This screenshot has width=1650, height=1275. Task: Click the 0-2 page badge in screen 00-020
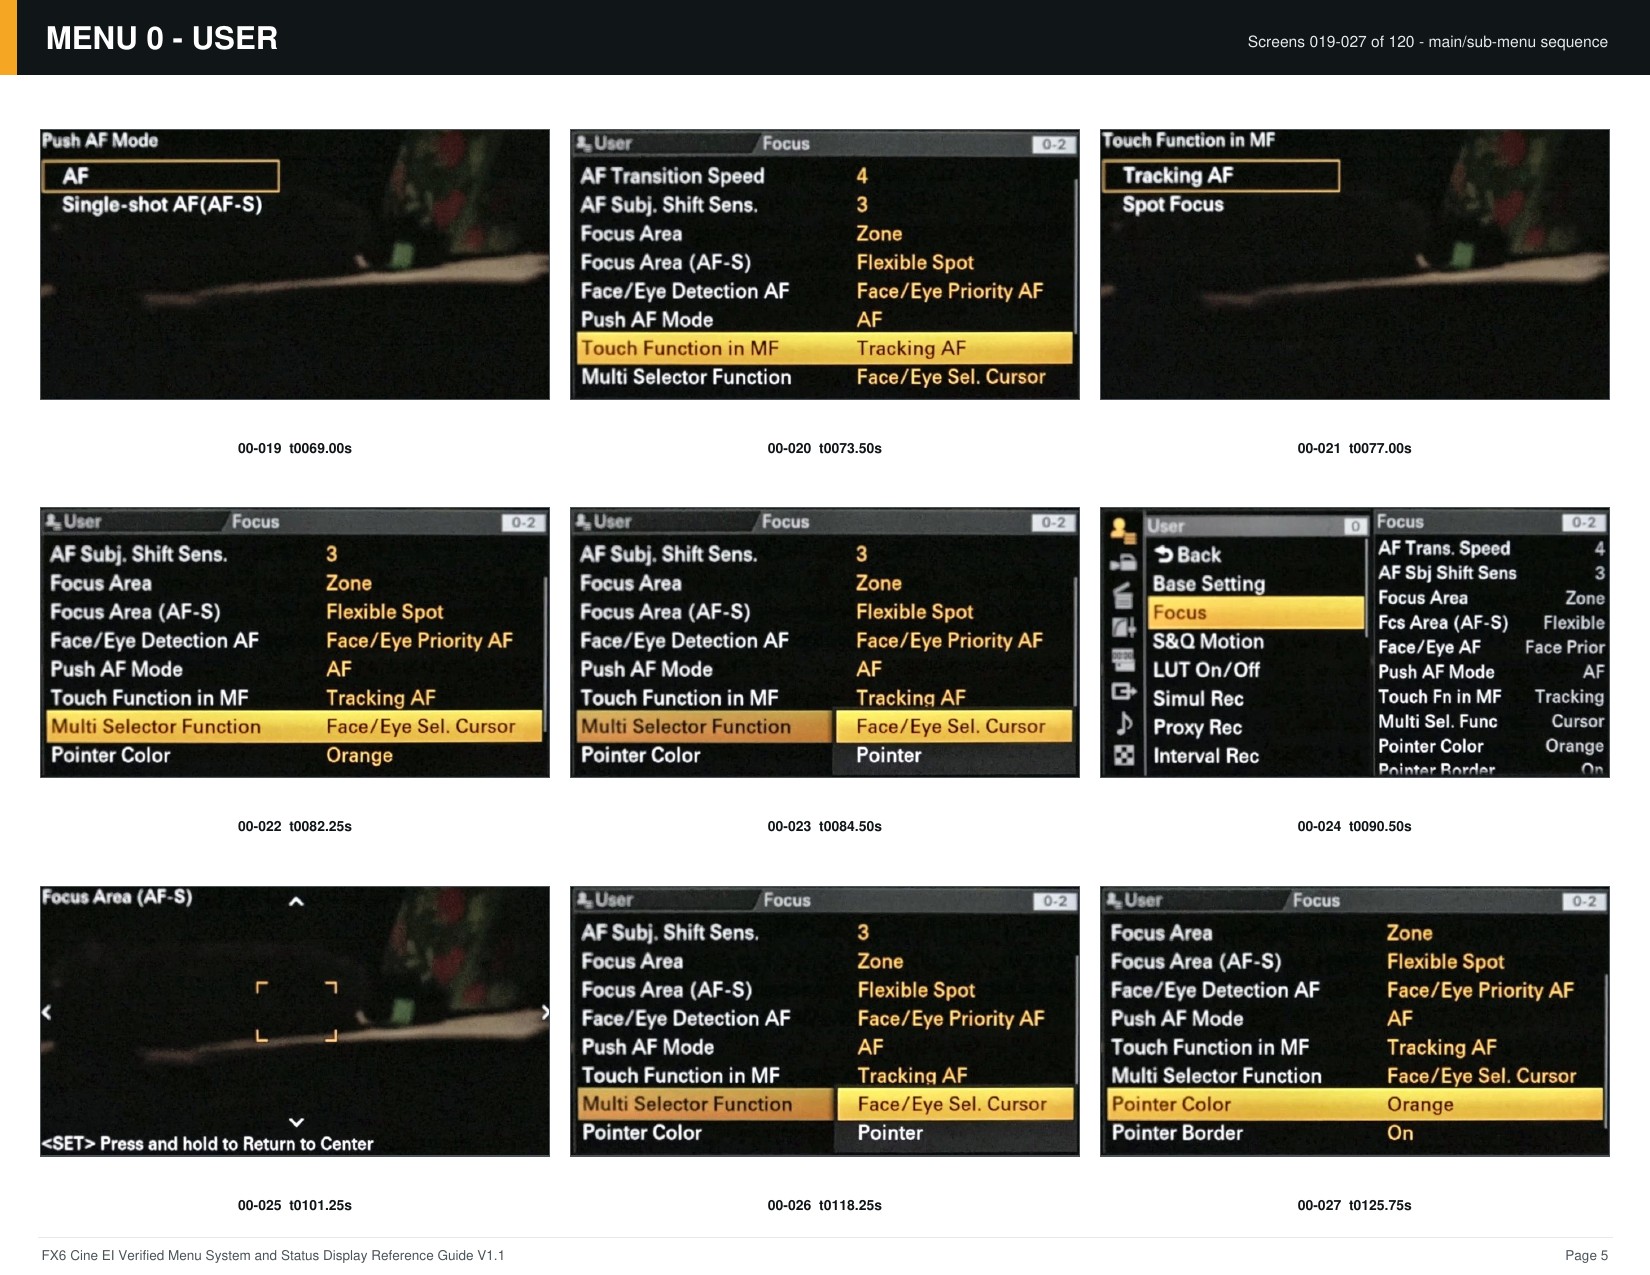(1054, 145)
